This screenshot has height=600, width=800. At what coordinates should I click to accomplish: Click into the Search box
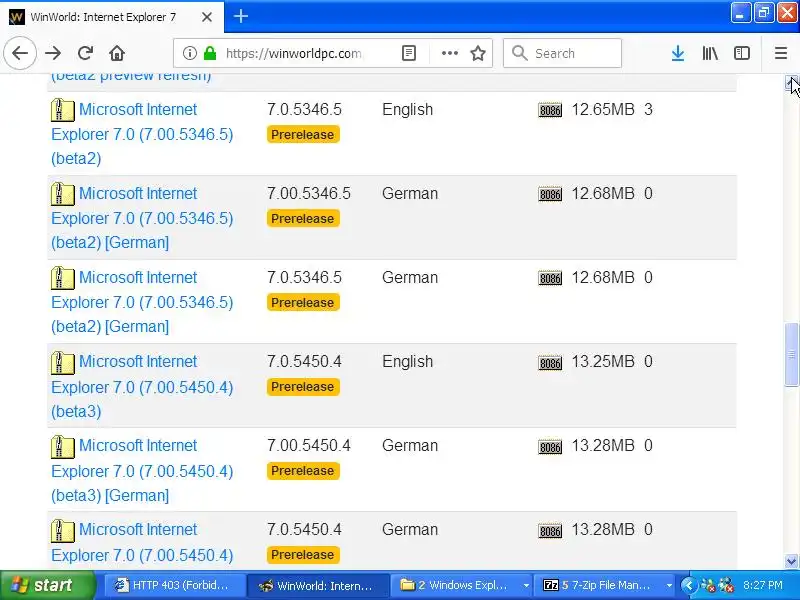point(562,53)
